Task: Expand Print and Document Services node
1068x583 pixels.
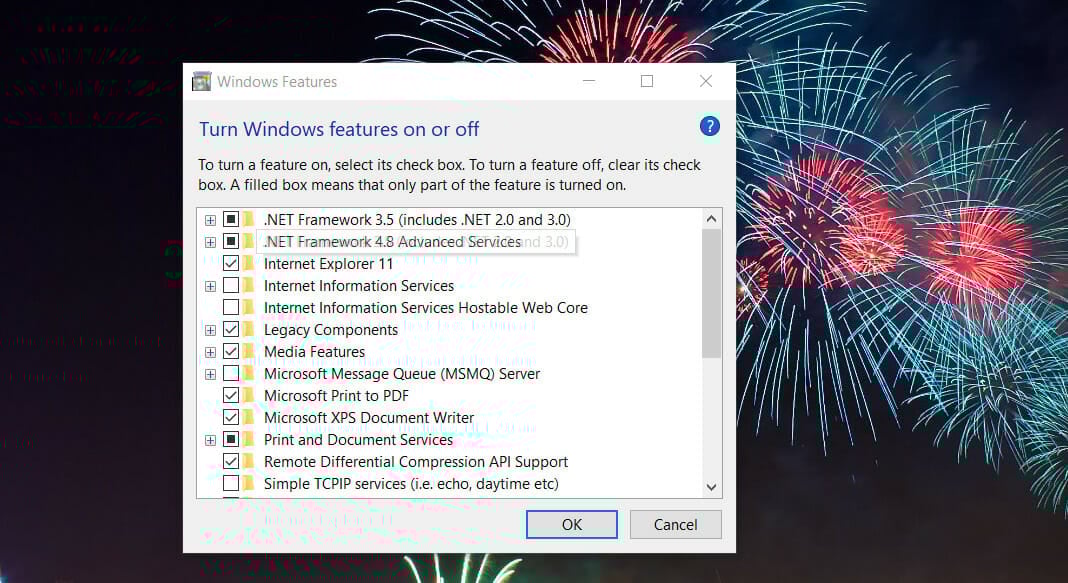Action: point(210,440)
